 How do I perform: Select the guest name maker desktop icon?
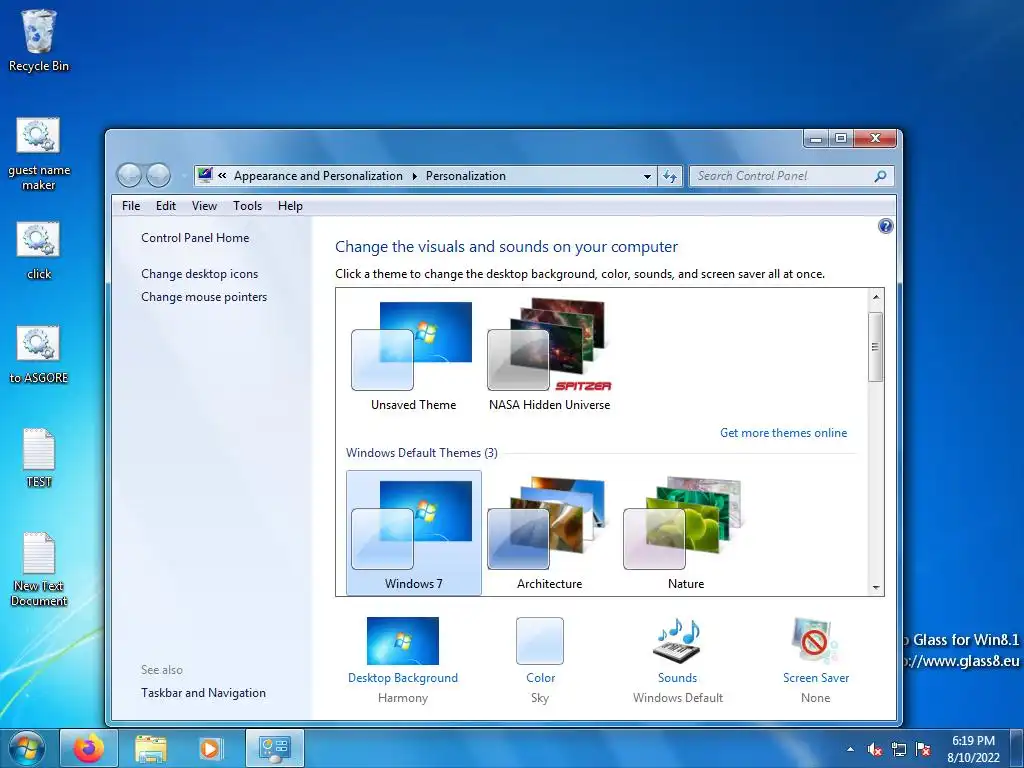pyautogui.click(x=39, y=155)
